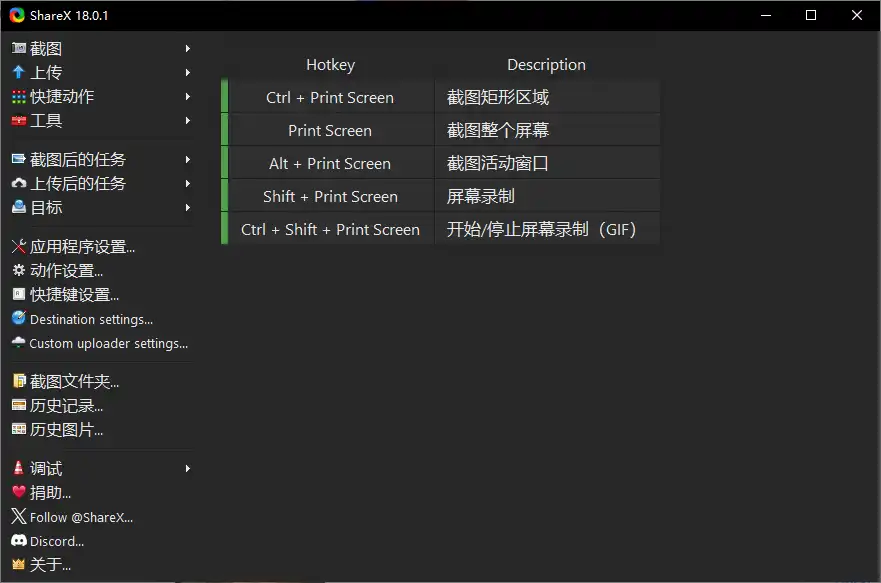
Task: Open 动作设置... dialog
Action: pyautogui.click(x=101, y=271)
